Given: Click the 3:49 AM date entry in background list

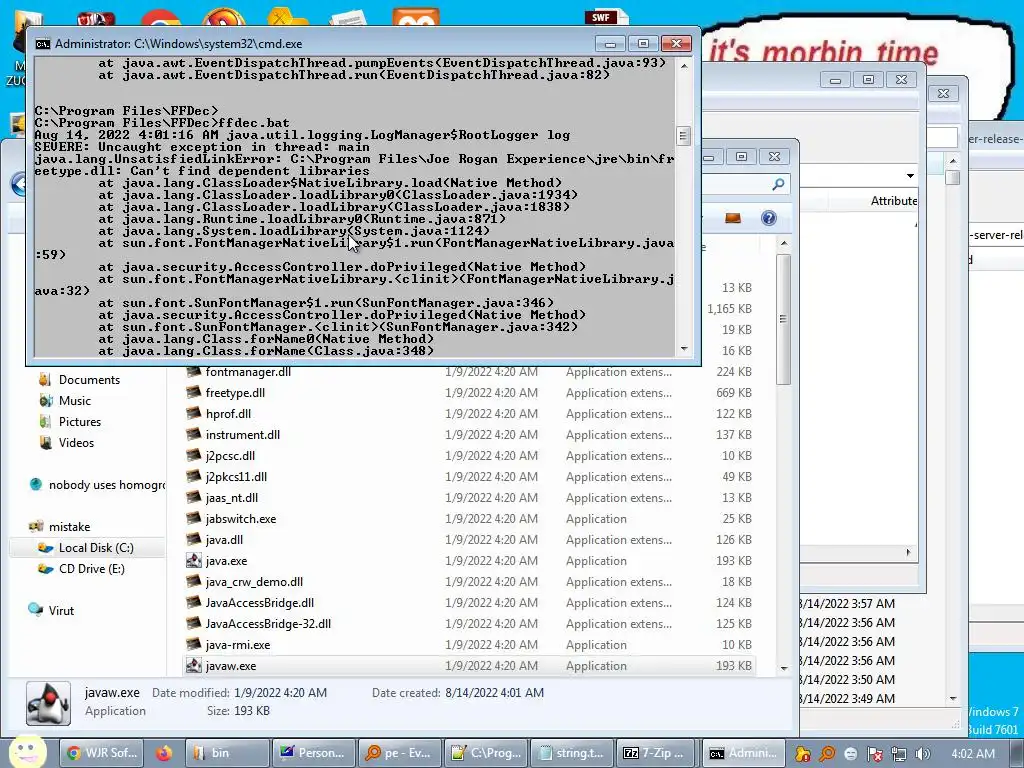Looking at the screenshot, I should [x=847, y=698].
